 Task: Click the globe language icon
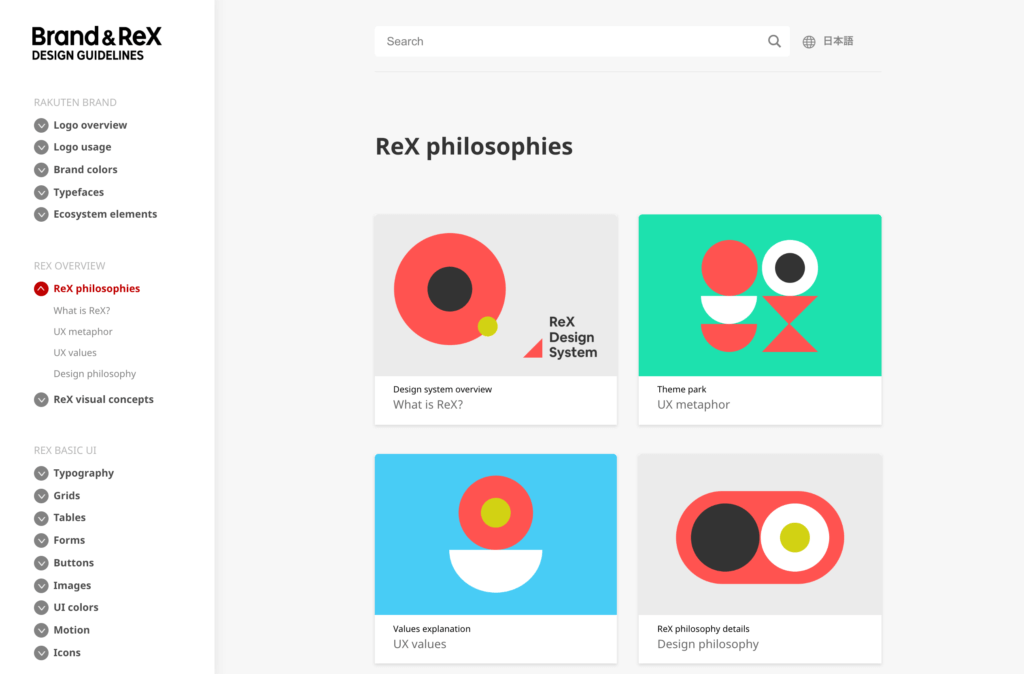(x=809, y=42)
